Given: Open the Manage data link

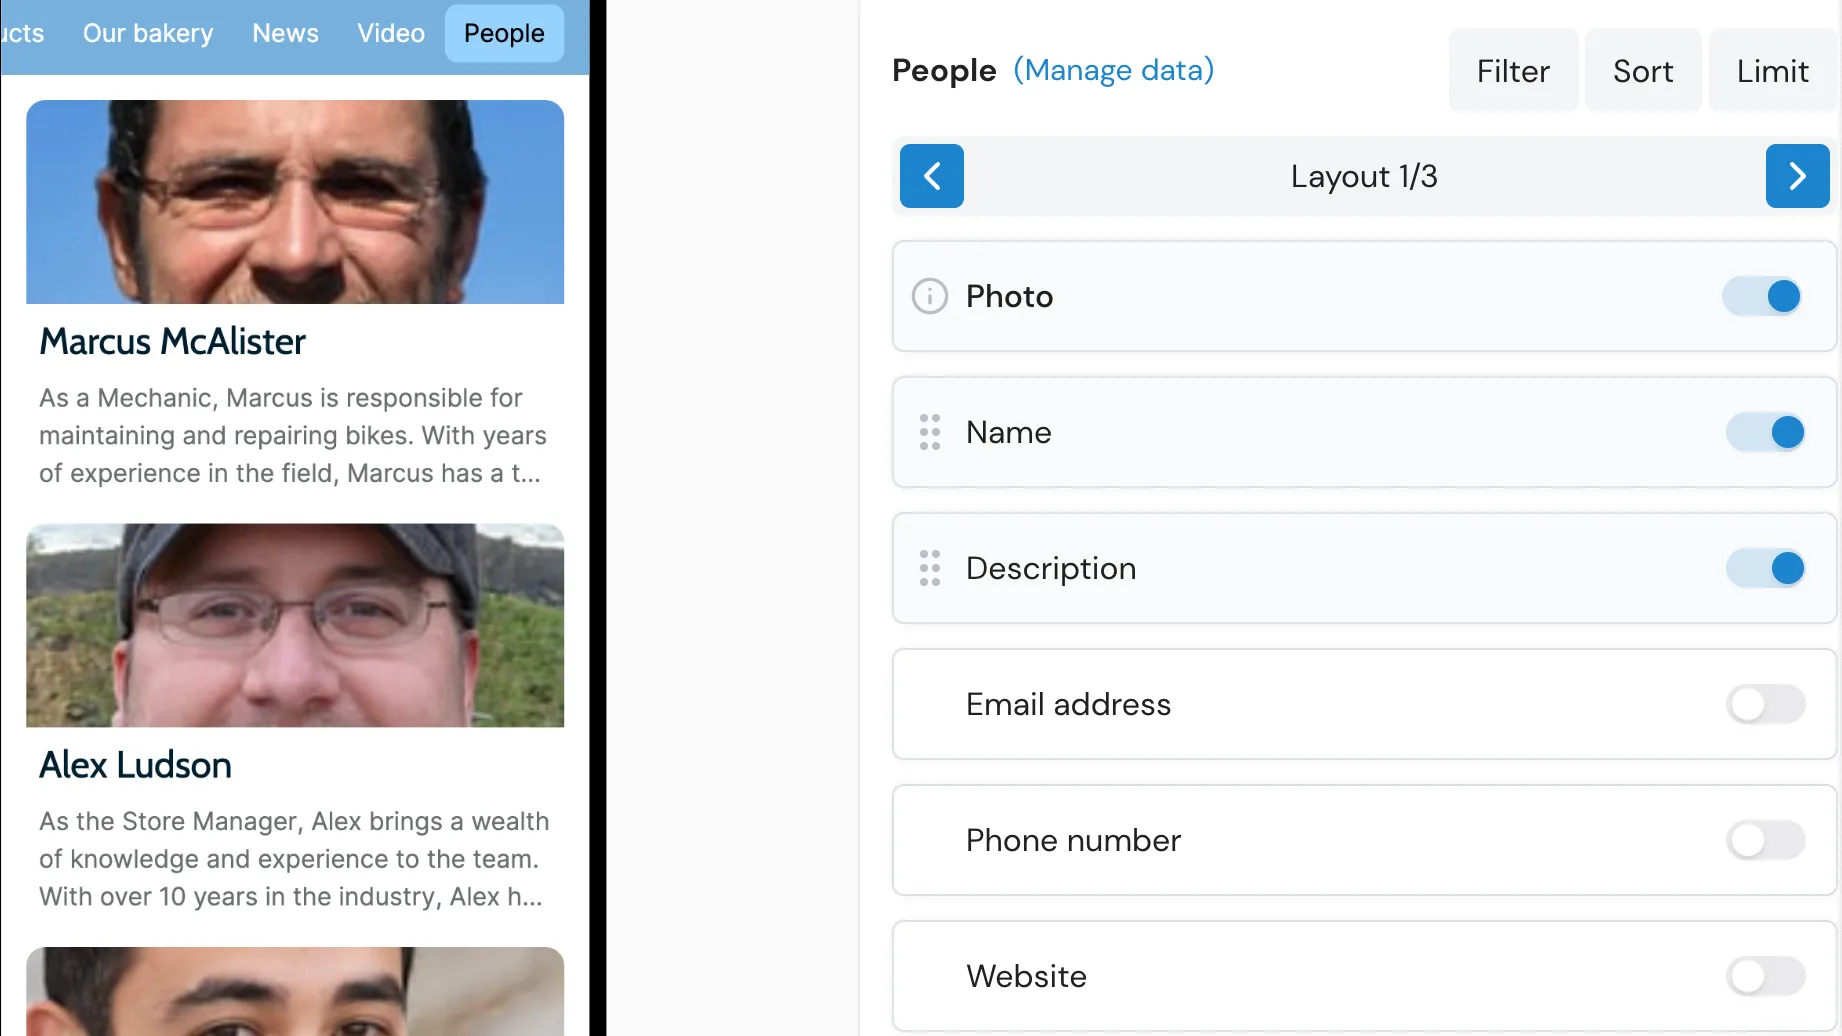Looking at the screenshot, I should pos(1113,70).
